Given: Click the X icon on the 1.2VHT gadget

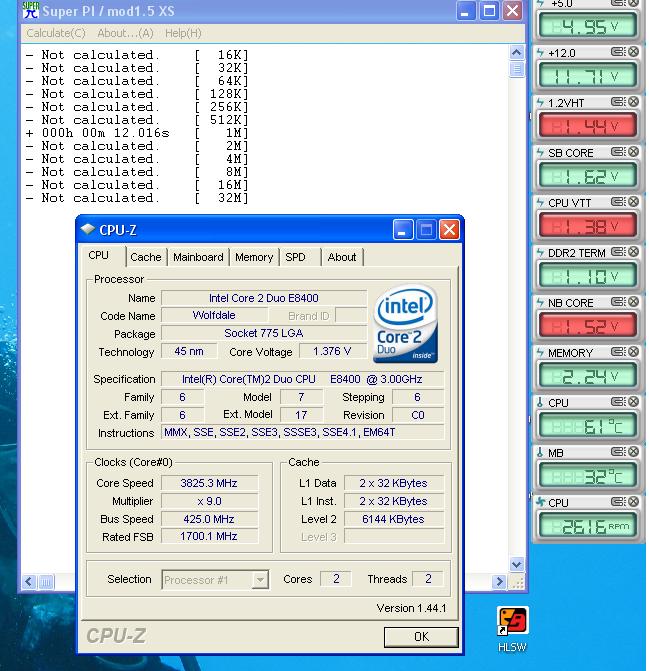Looking at the screenshot, I should pyautogui.click(x=634, y=102).
